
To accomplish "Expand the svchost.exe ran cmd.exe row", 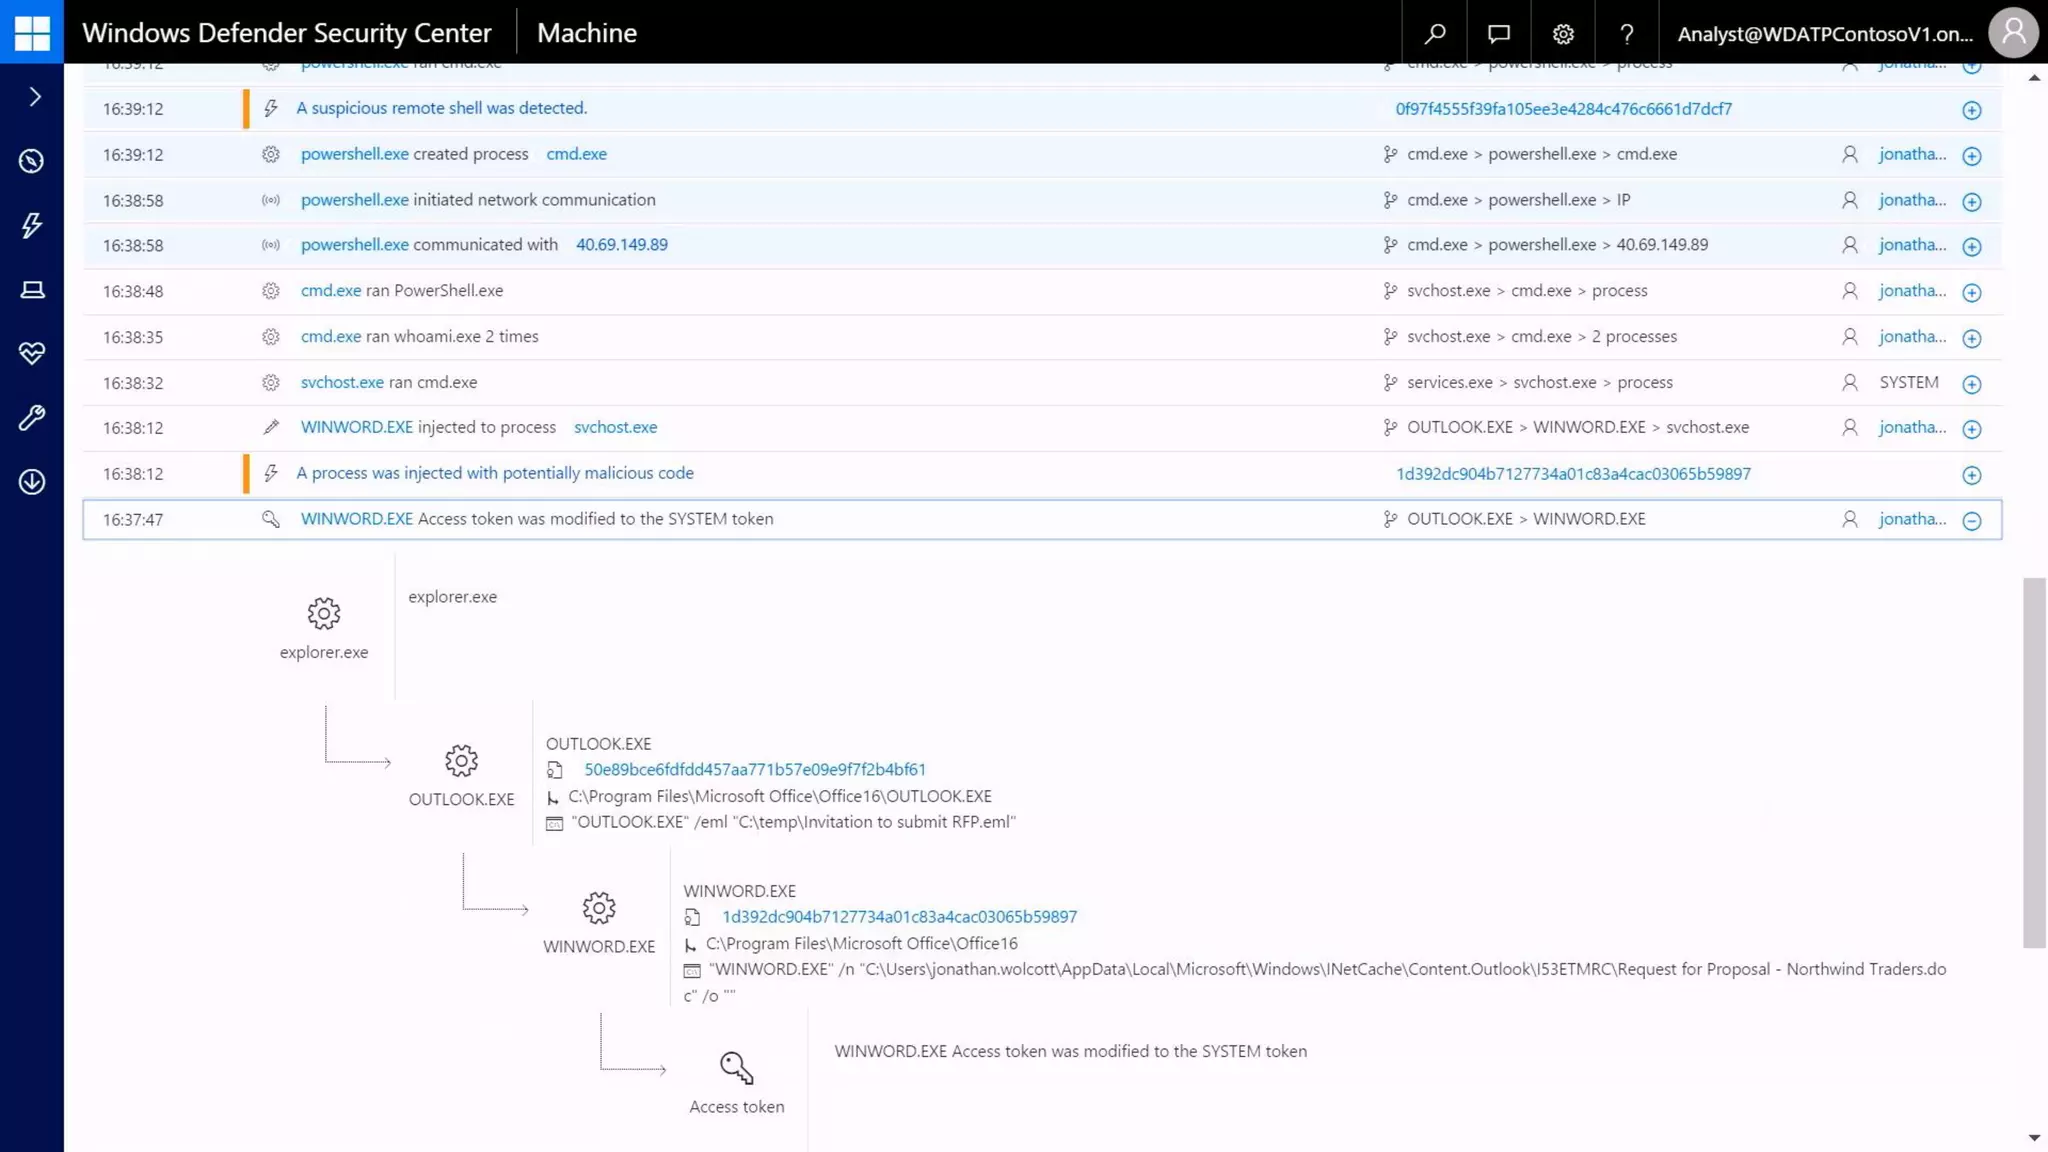I will (1971, 384).
